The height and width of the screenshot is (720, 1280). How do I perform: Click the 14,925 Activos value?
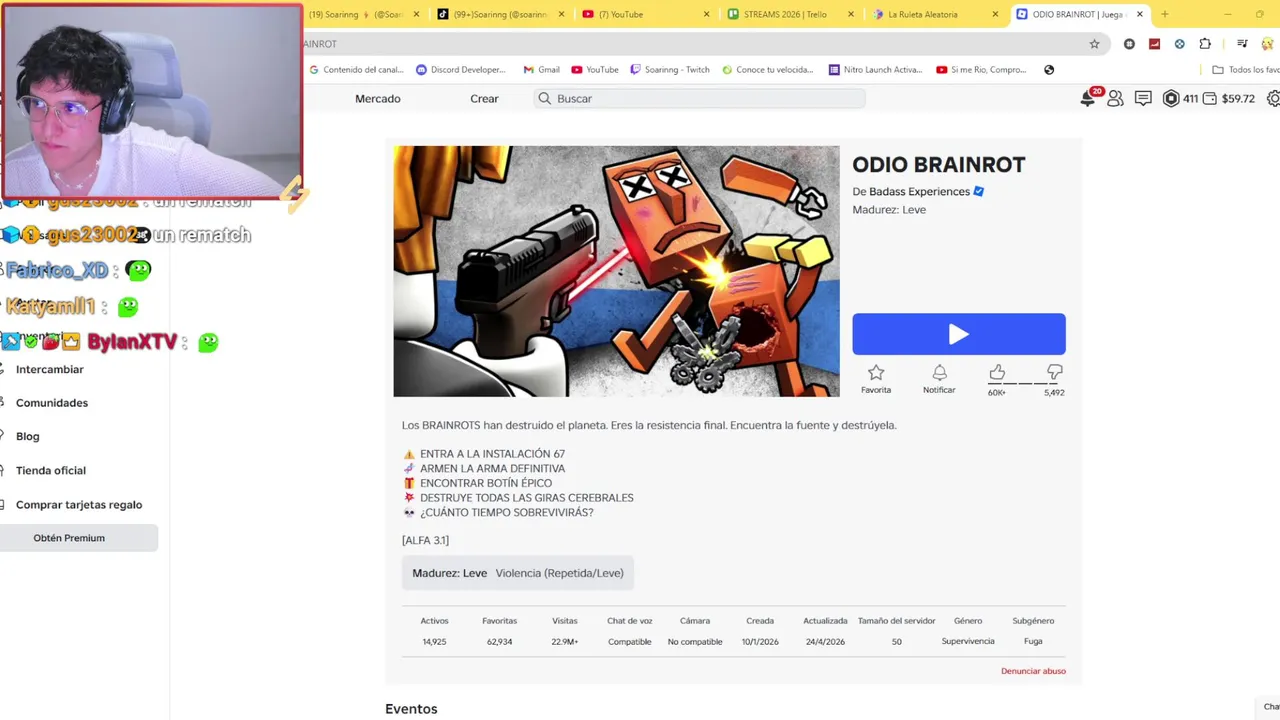(434, 641)
